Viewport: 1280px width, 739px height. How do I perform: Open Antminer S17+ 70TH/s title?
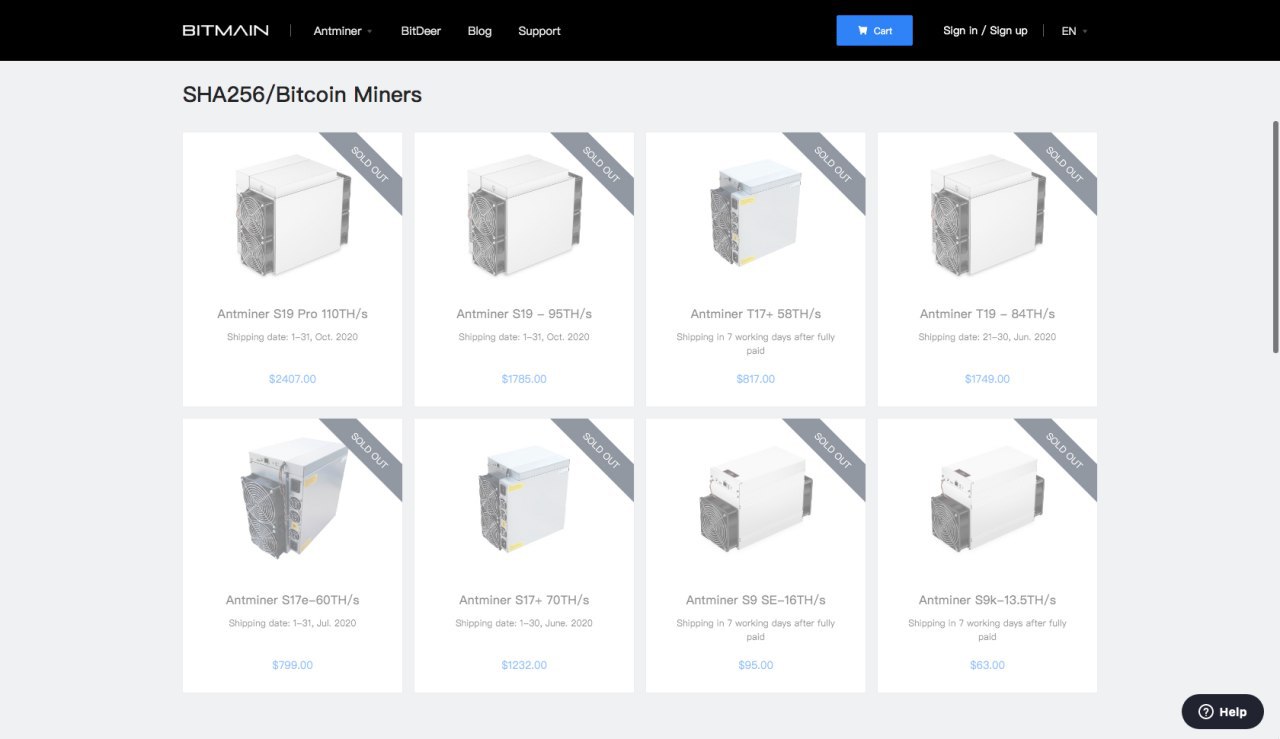524,600
